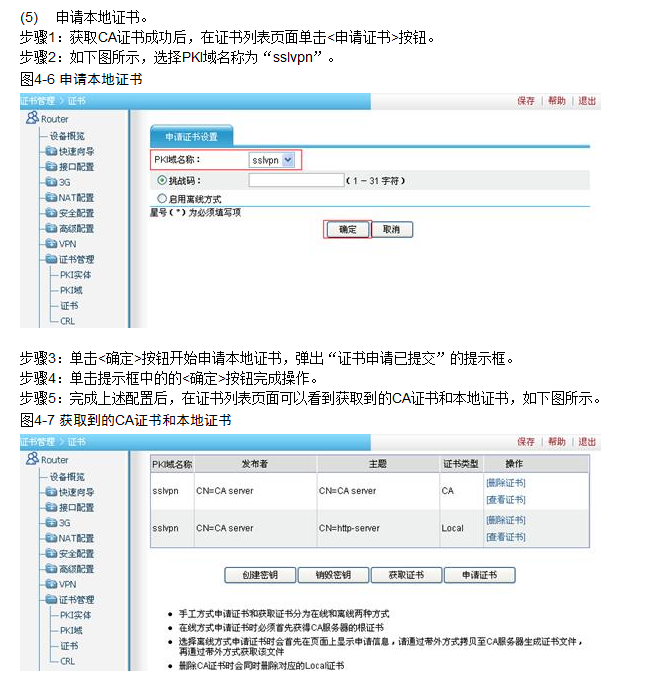Viewport: 662px width, 684px height.
Task: Click 接口配置 folder icon in lower tree
Action: point(51,507)
